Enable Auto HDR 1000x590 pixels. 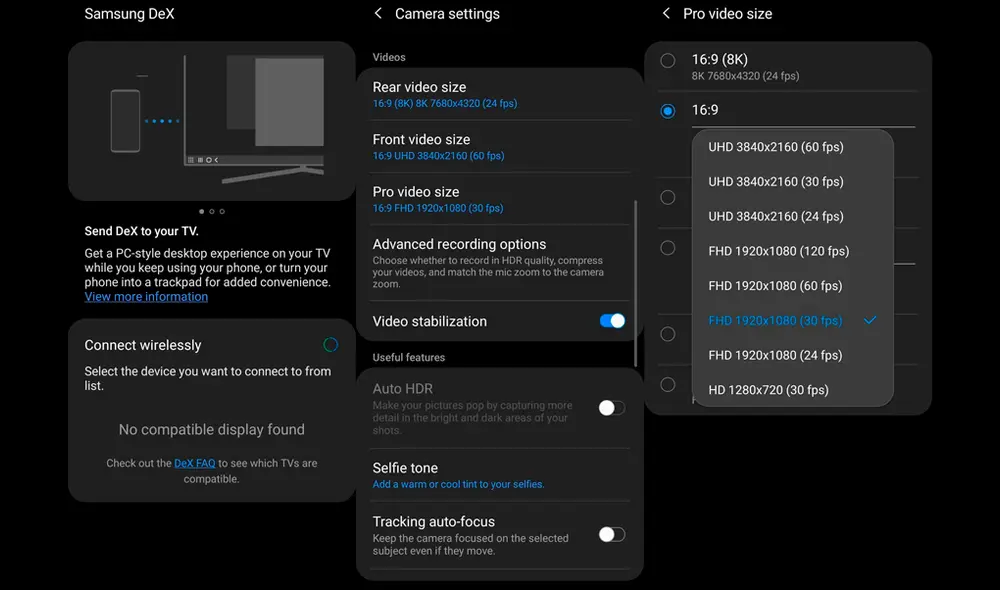[611, 407]
